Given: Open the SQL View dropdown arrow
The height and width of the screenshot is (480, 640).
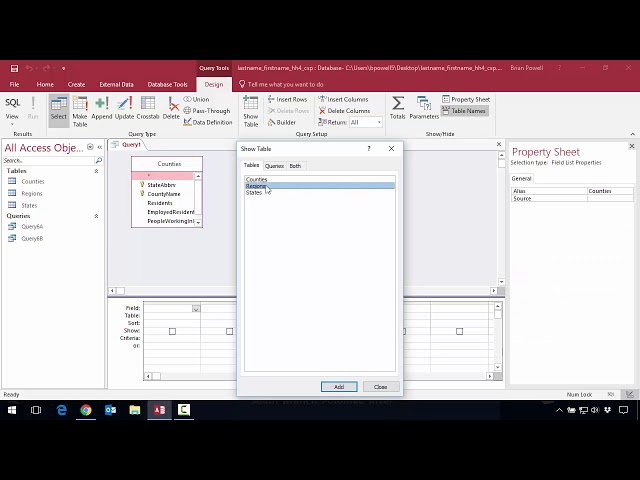Looking at the screenshot, I should point(12,124).
